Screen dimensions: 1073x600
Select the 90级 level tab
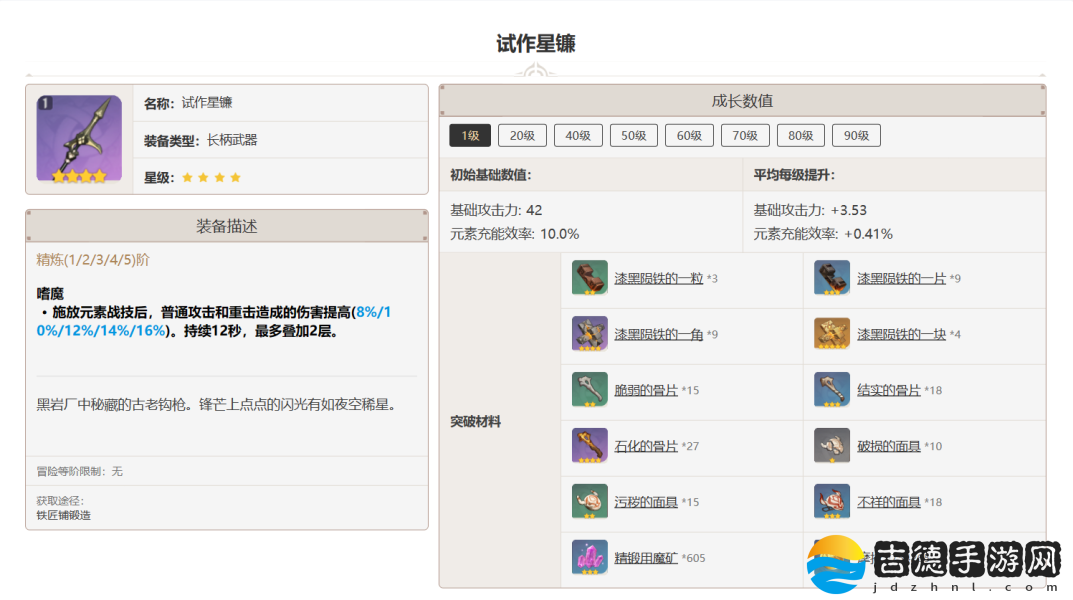click(855, 136)
